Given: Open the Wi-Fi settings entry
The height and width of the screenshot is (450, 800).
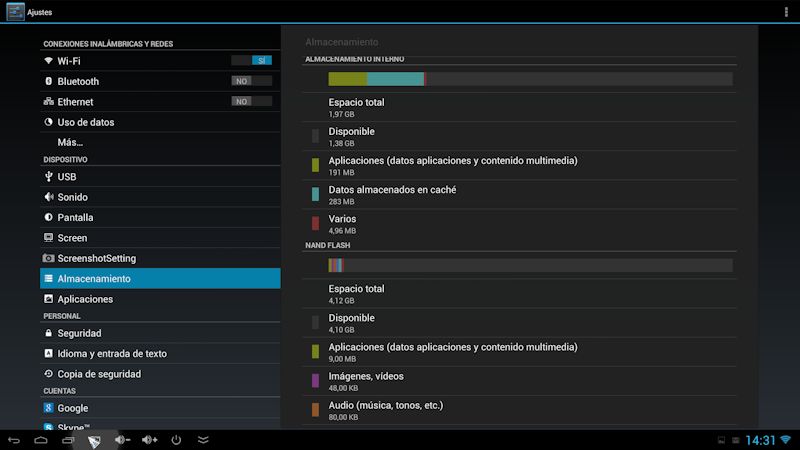Looking at the screenshot, I should click(x=160, y=61).
